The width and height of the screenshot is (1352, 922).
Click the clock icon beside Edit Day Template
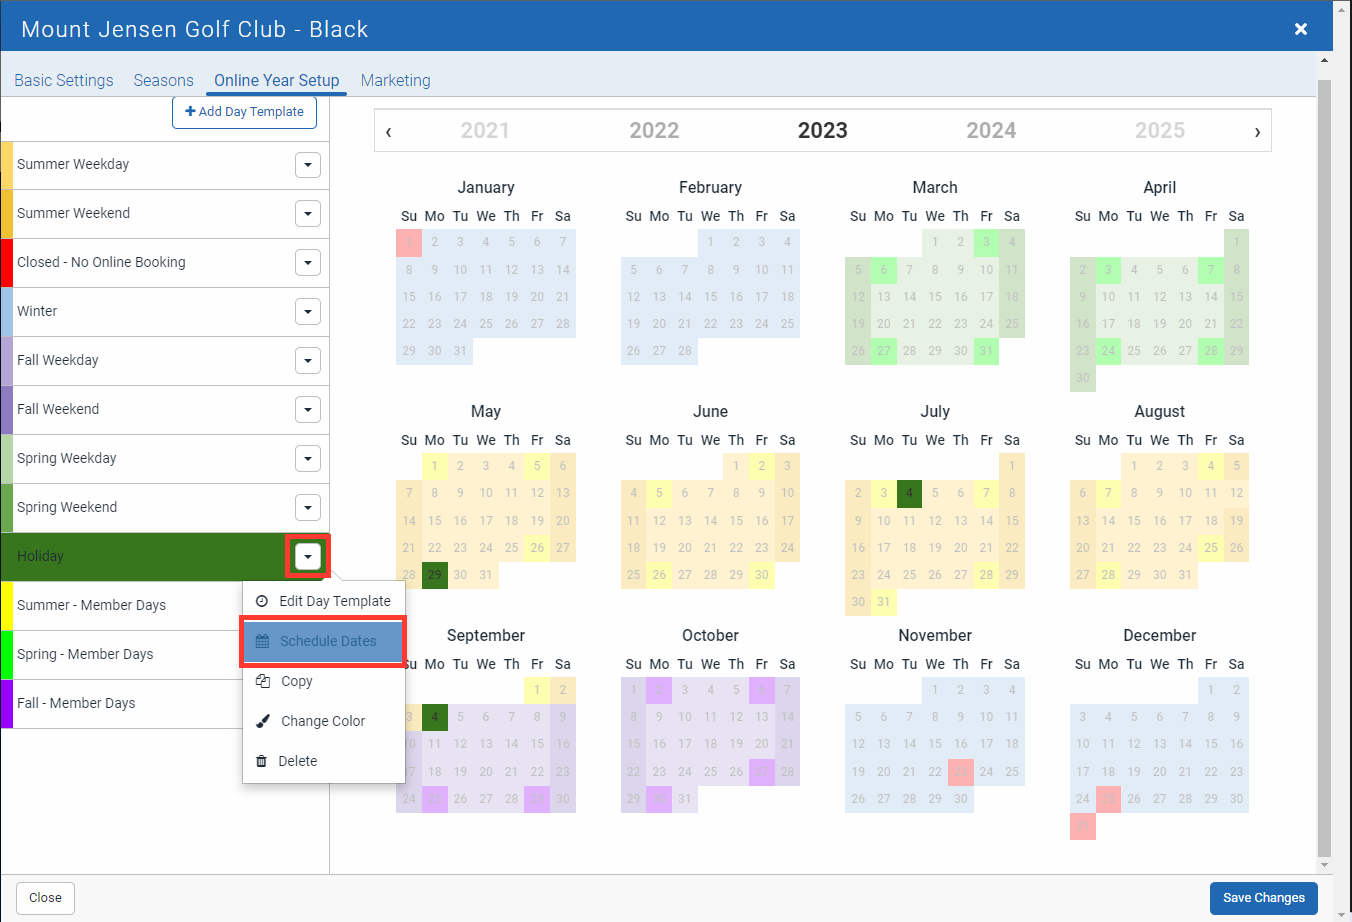262,601
